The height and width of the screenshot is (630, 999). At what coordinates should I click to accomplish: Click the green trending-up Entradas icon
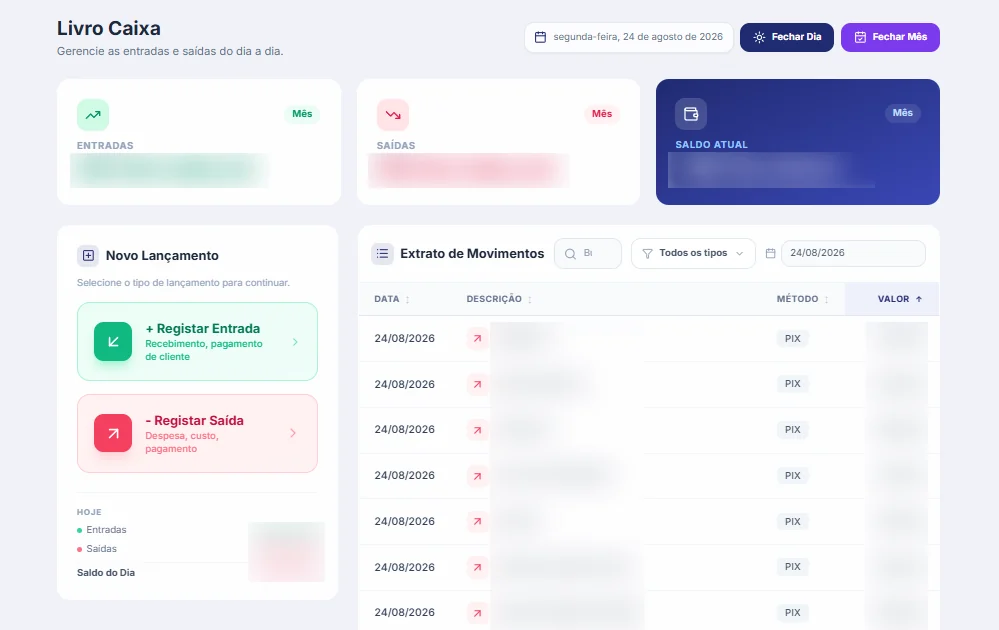pyautogui.click(x=93, y=115)
